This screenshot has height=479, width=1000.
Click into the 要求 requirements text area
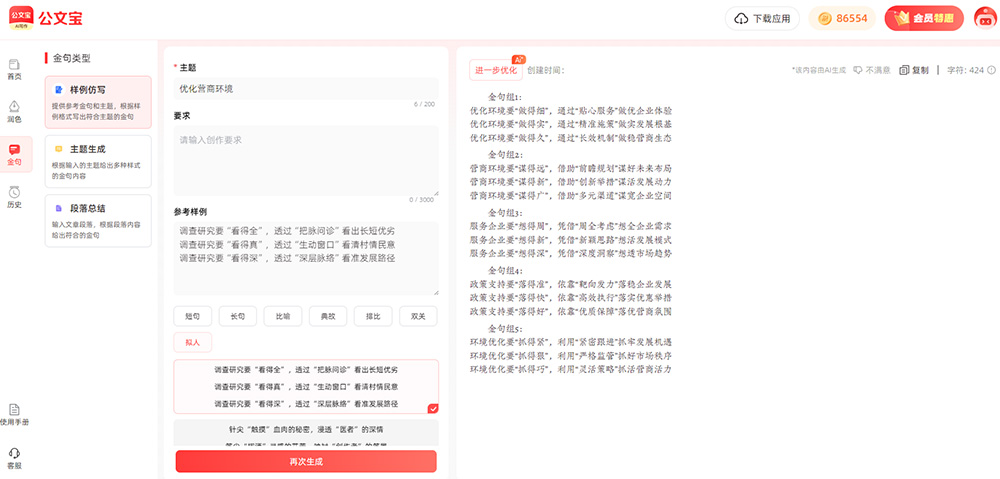306,160
